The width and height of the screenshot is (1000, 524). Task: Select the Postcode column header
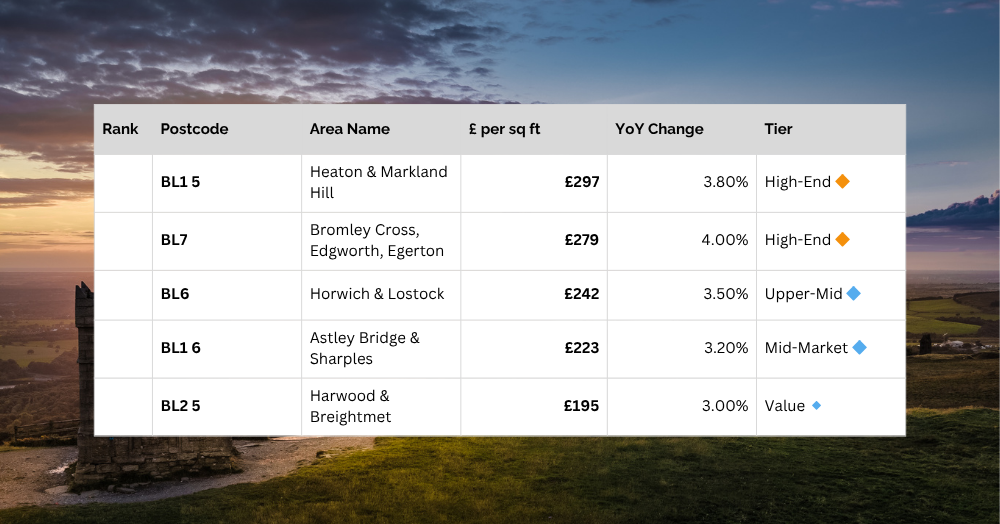(194, 129)
